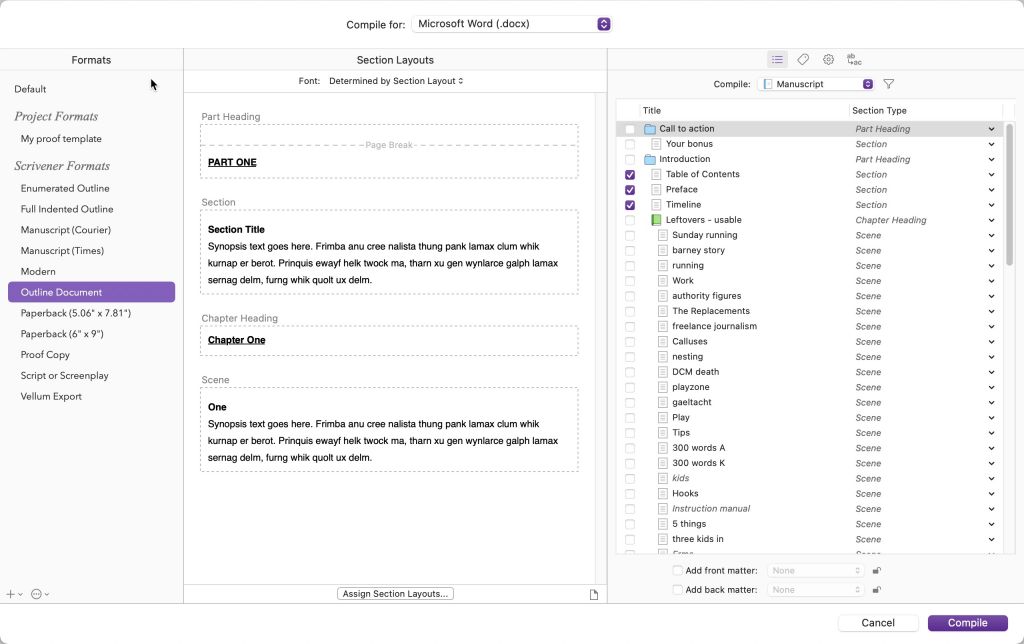This screenshot has width=1024, height=644.
Task: Uncheck Table of Contents for compiling
Action: point(630,174)
